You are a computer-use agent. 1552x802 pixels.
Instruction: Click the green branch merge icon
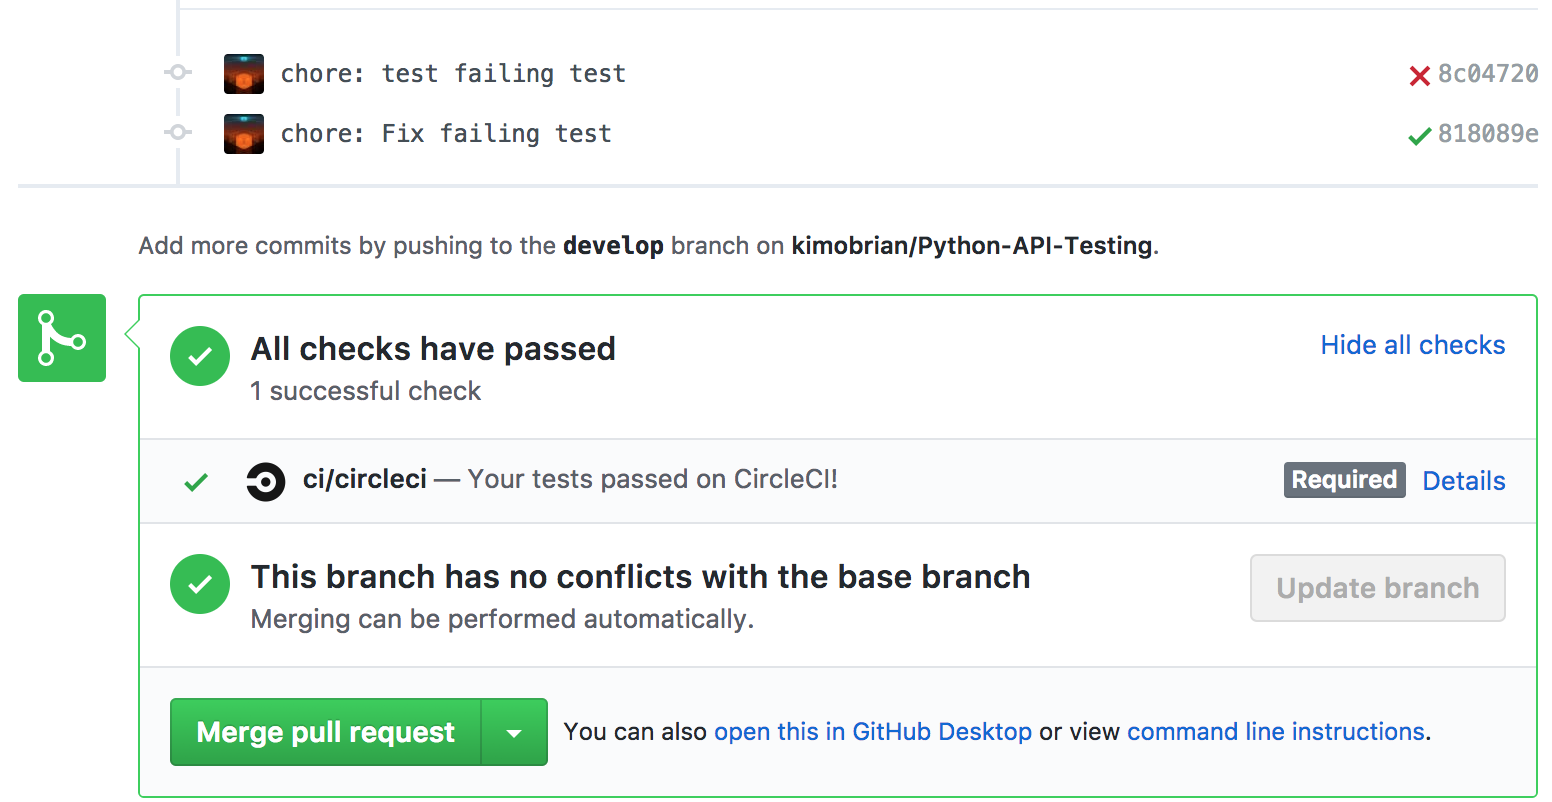click(x=61, y=338)
